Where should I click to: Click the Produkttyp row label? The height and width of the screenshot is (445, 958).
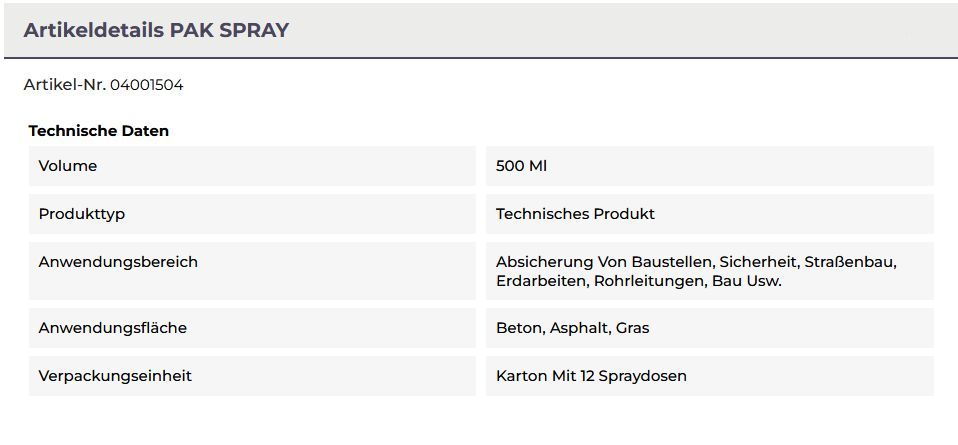pos(81,214)
